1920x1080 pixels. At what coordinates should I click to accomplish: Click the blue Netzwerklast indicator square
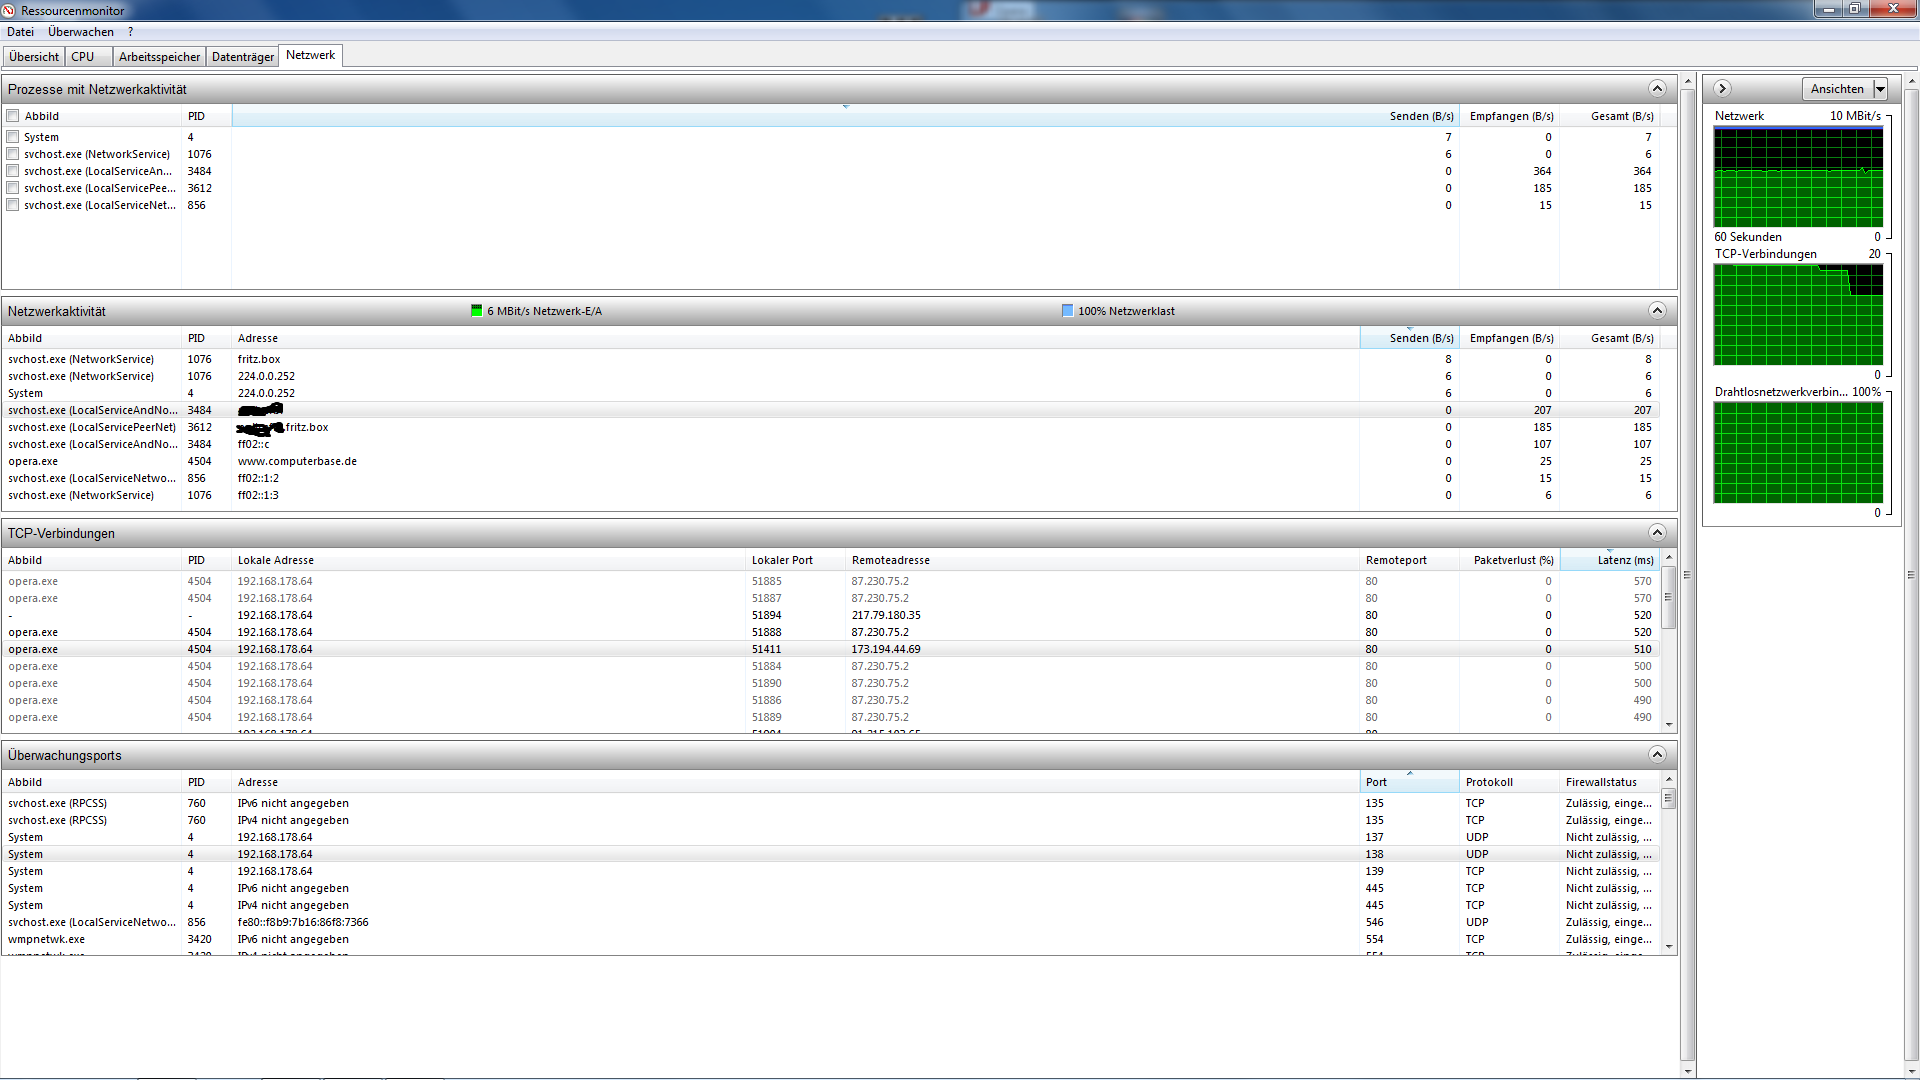click(x=1067, y=311)
